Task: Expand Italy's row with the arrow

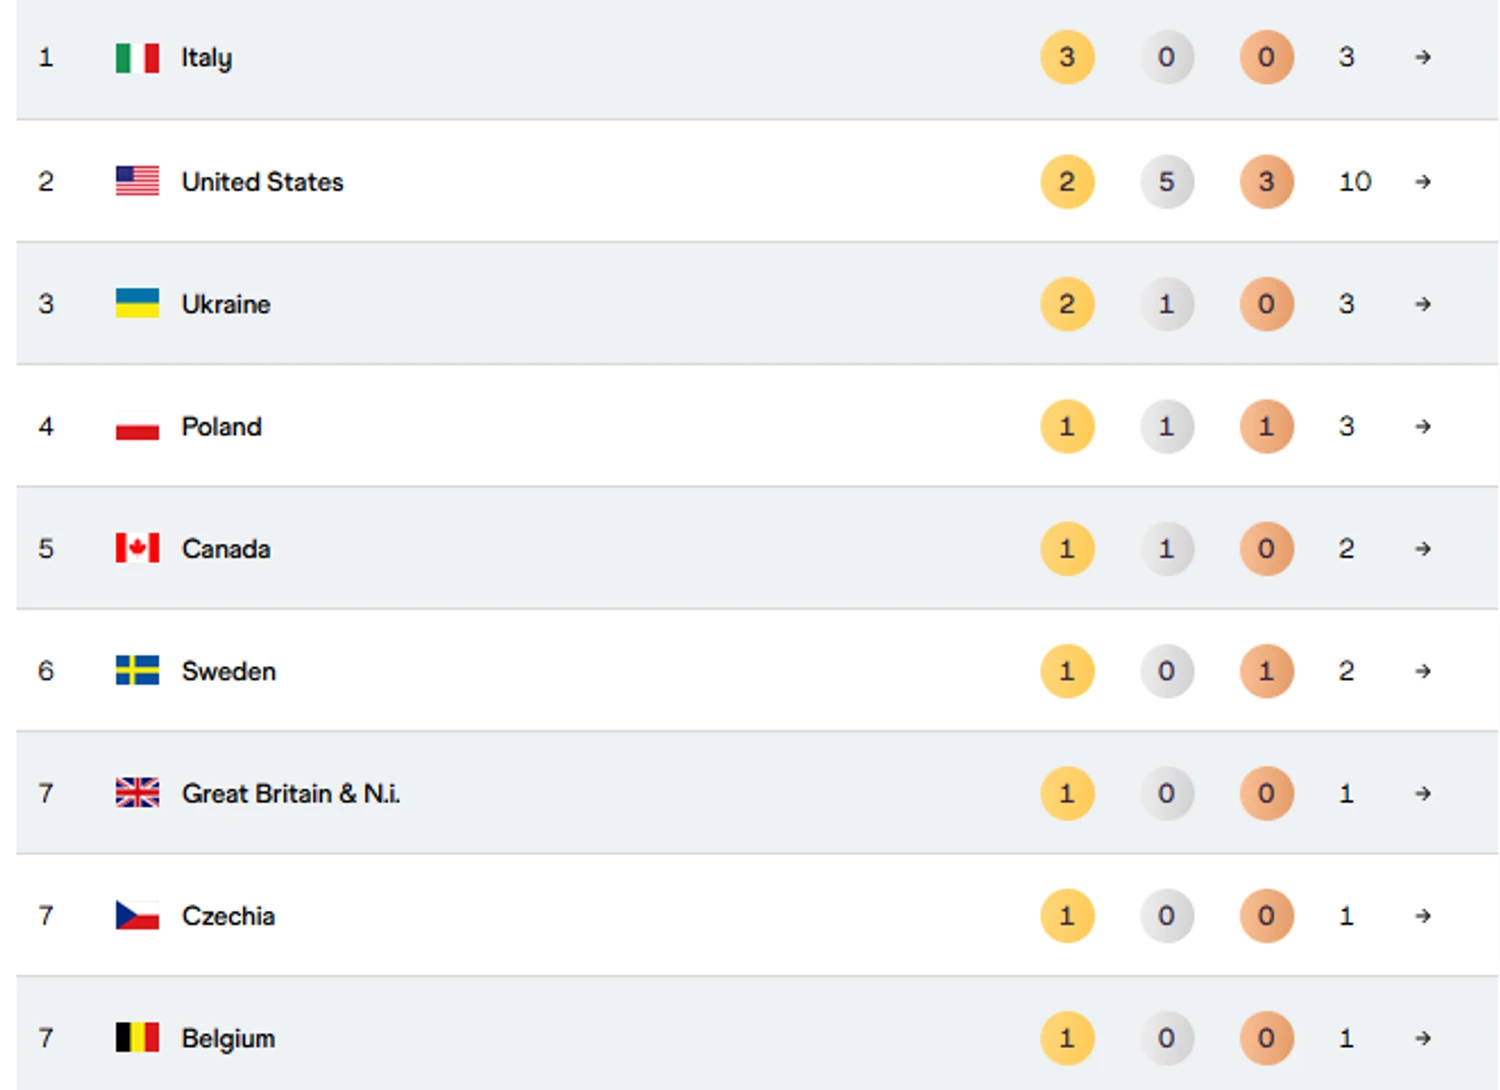Action: 1423,58
